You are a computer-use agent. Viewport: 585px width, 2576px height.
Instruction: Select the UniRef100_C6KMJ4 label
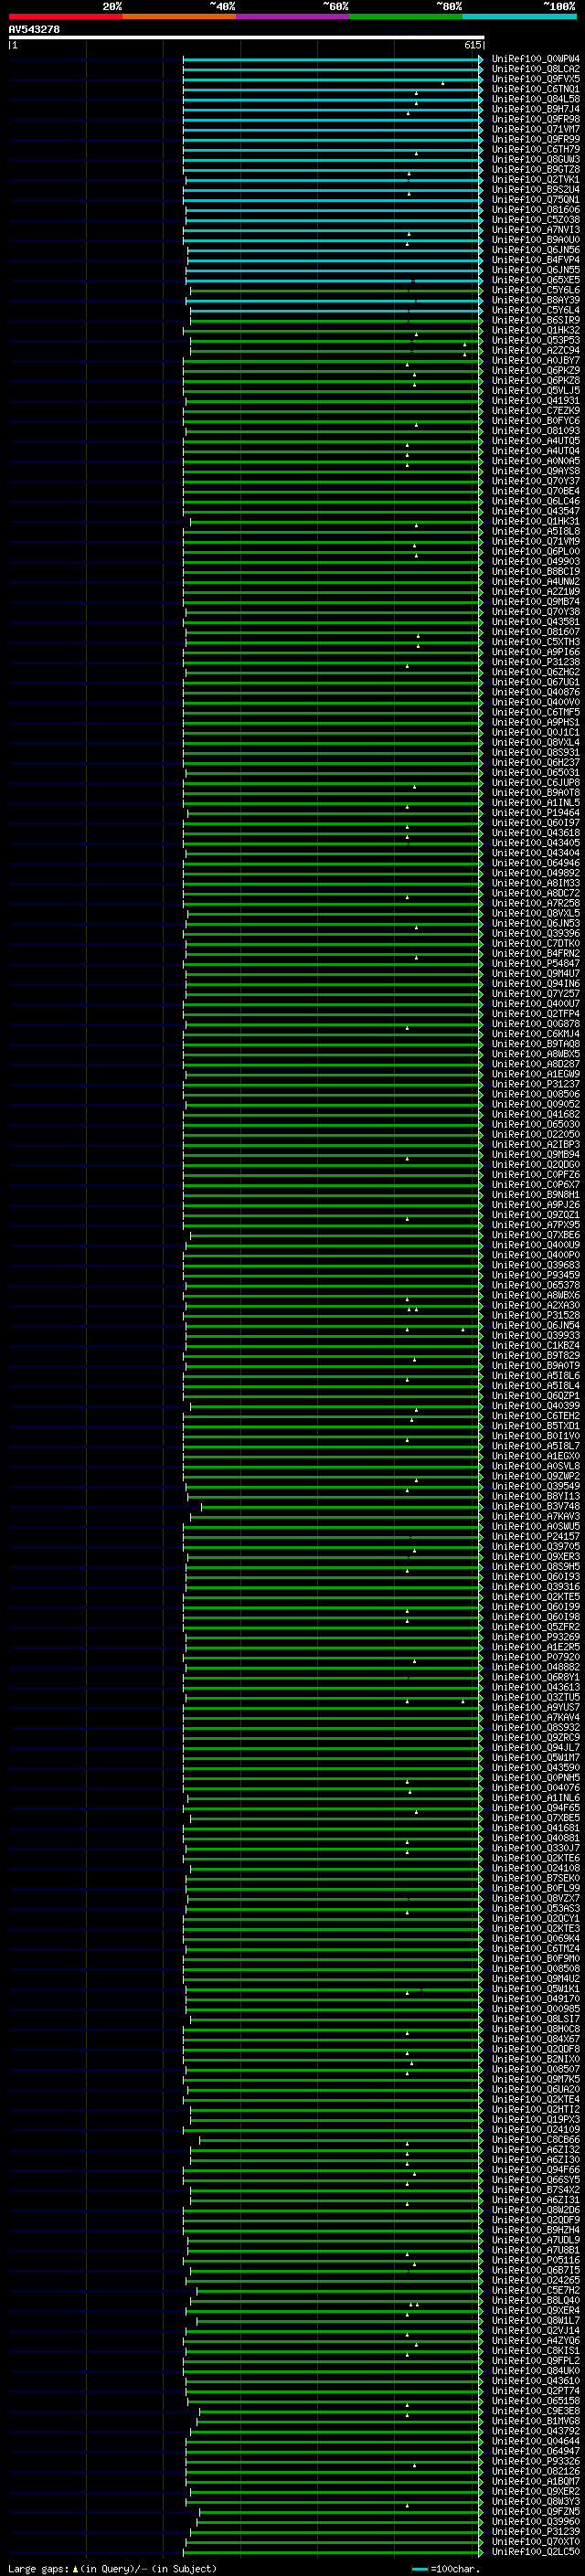pyautogui.click(x=536, y=1034)
